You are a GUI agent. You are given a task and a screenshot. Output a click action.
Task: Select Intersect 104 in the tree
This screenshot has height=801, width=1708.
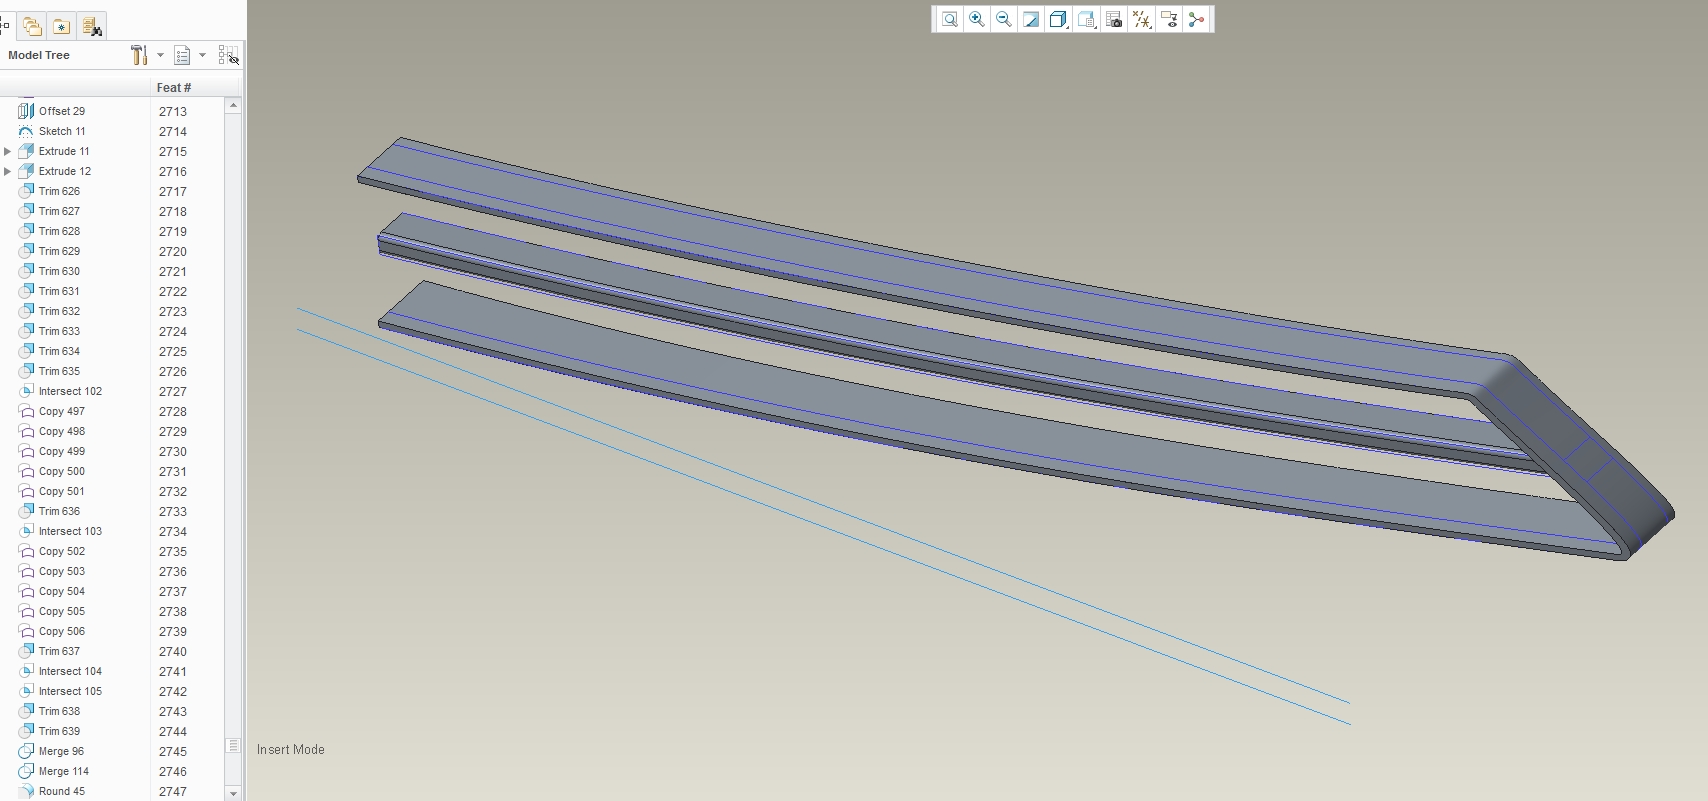(x=70, y=671)
